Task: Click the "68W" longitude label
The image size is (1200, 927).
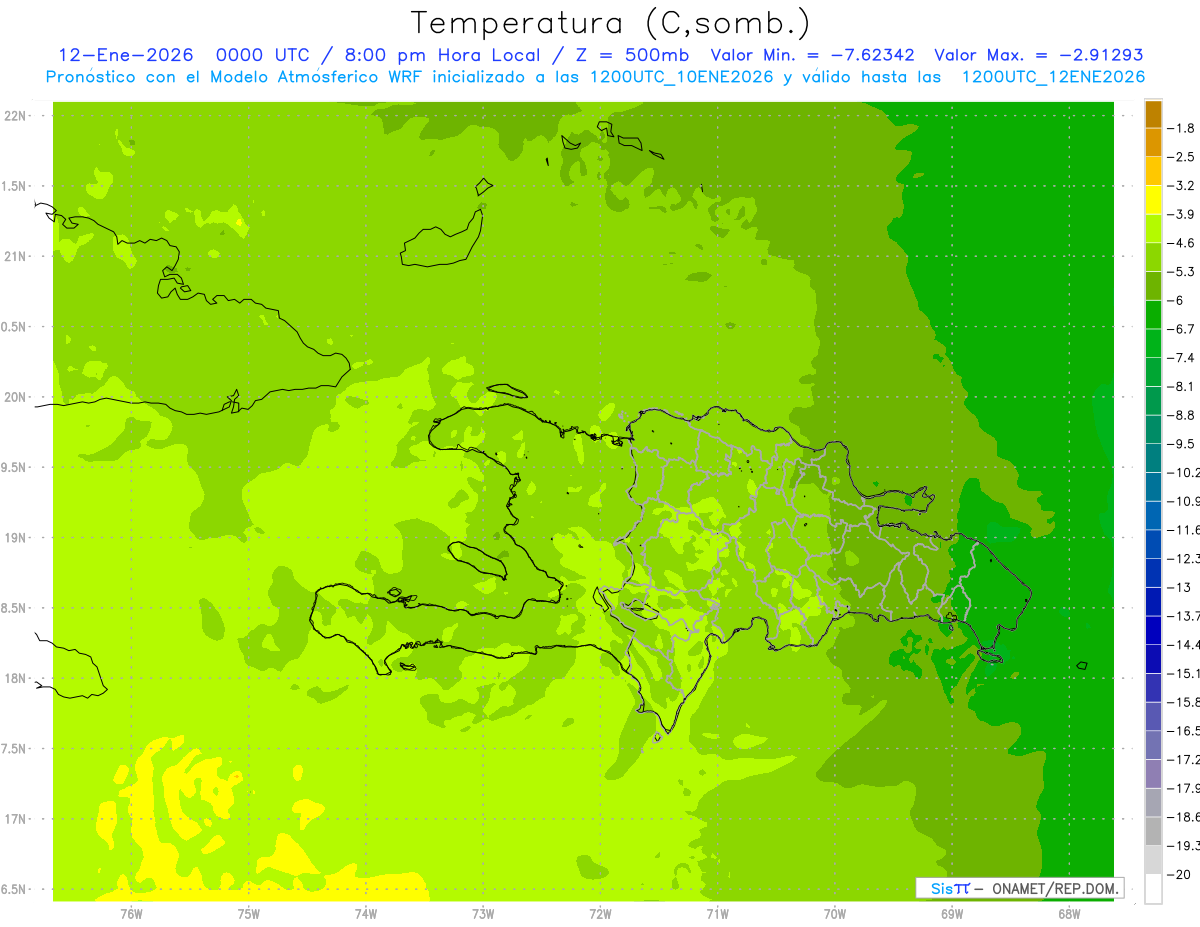Action: [1069, 913]
